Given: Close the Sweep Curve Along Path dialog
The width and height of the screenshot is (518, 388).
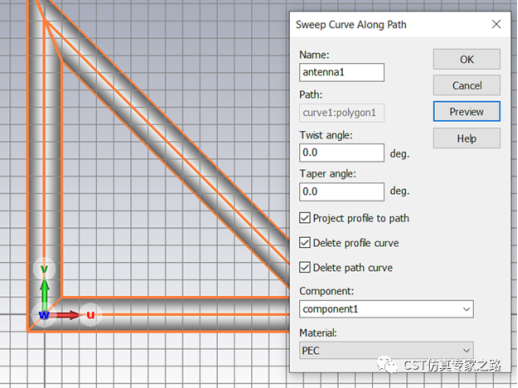Looking at the screenshot, I should coord(496,24).
